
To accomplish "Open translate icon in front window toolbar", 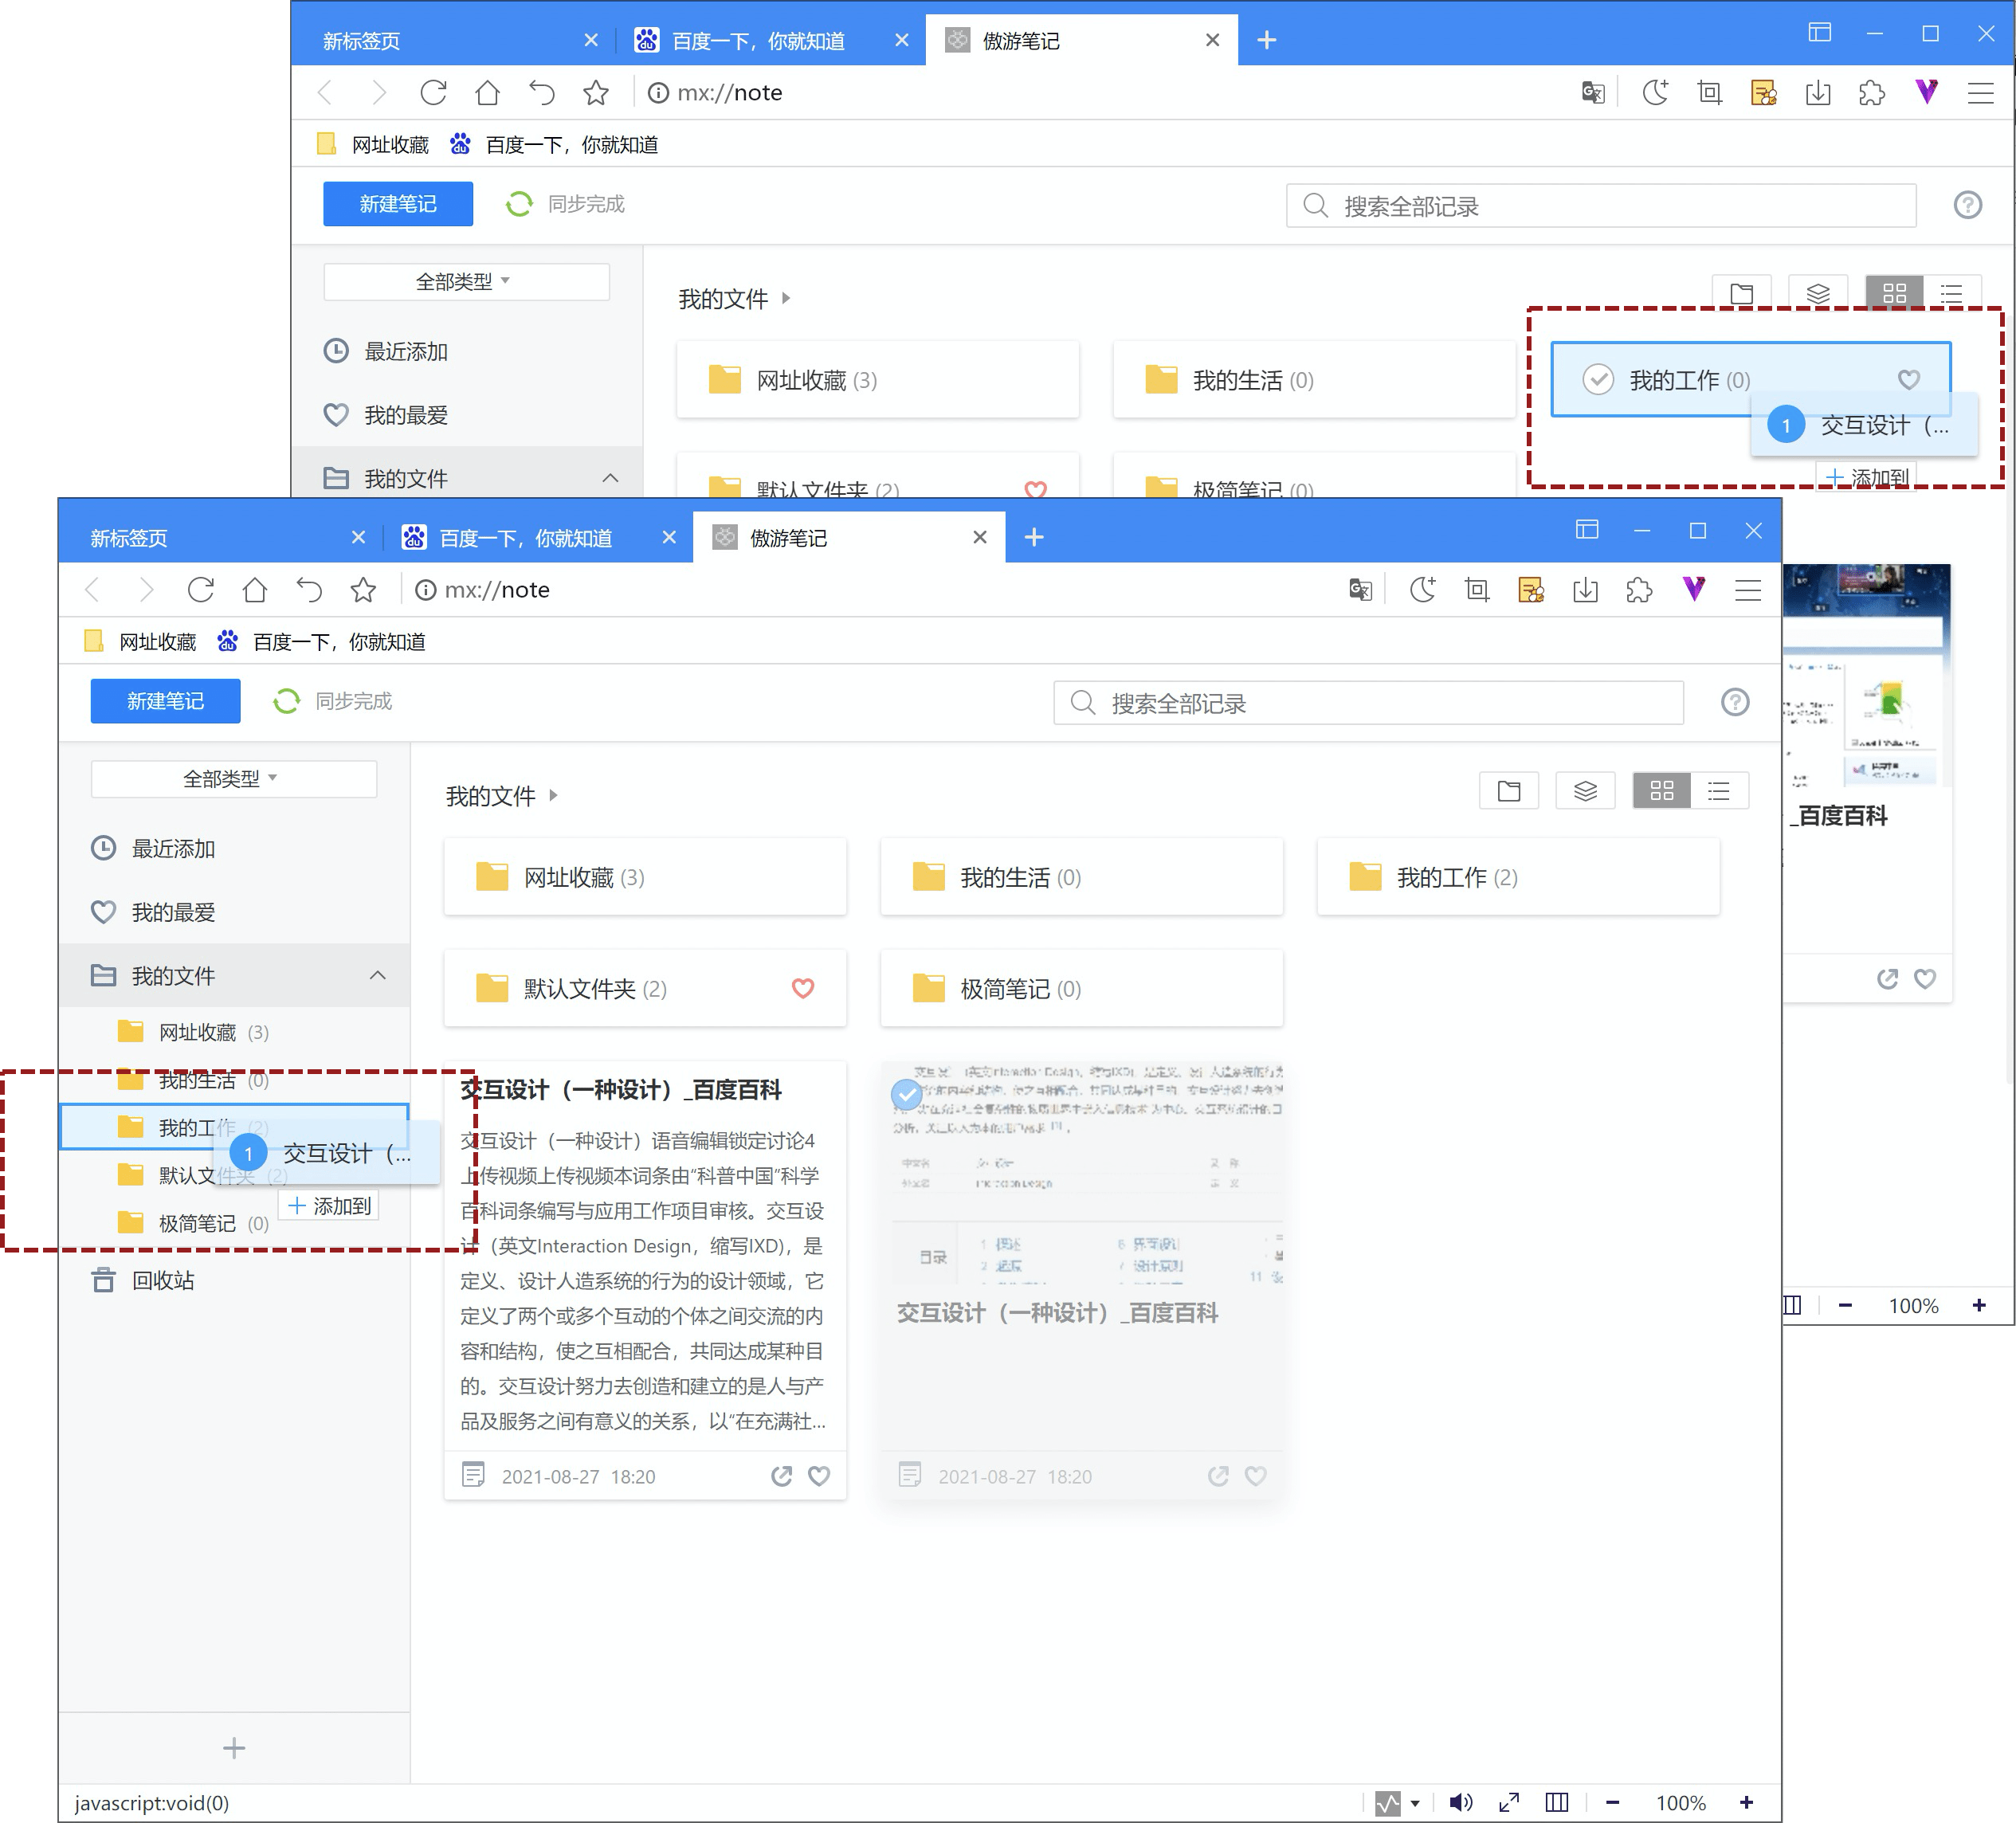I will click(x=1360, y=590).
